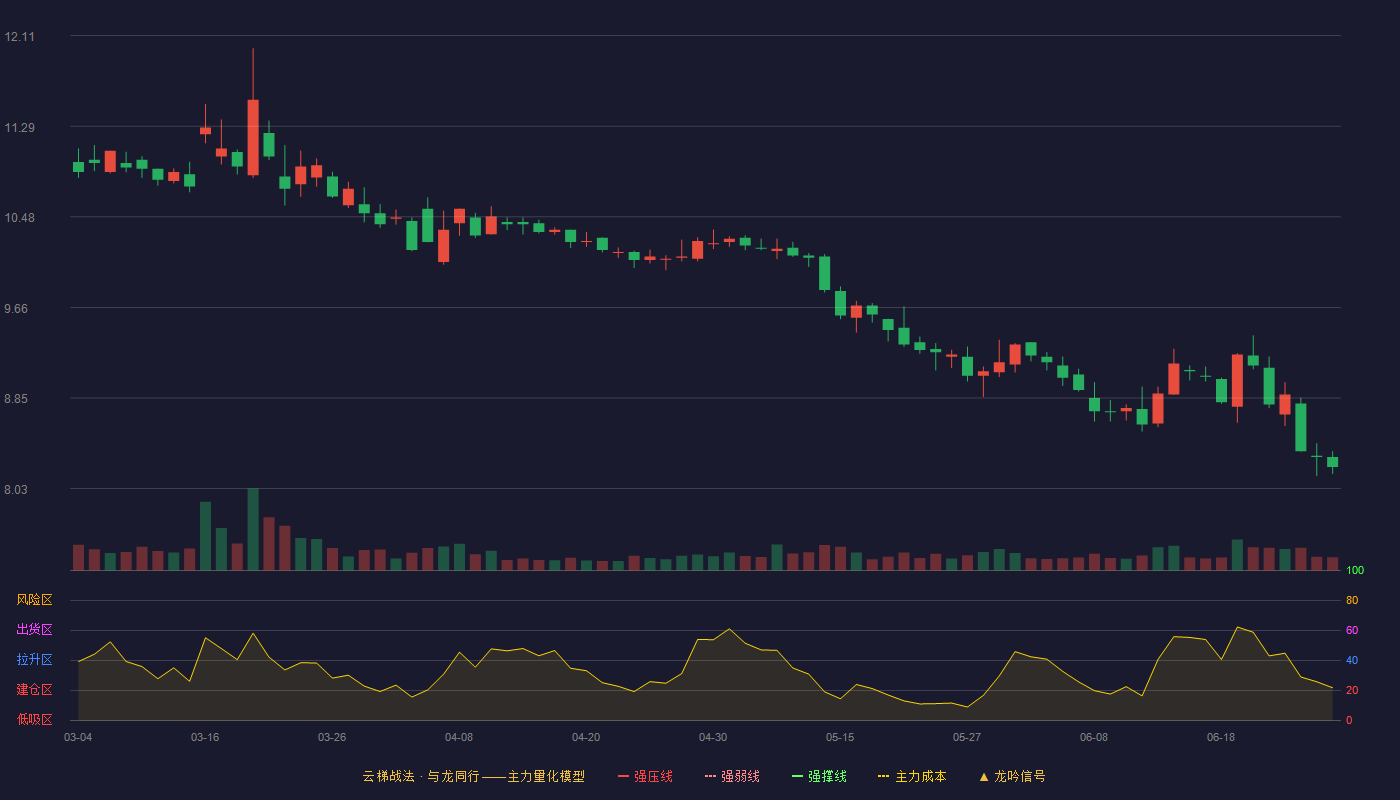Click the 100 indicator scale label
The image size is (1400, 800).
[x=1355, y=571]
